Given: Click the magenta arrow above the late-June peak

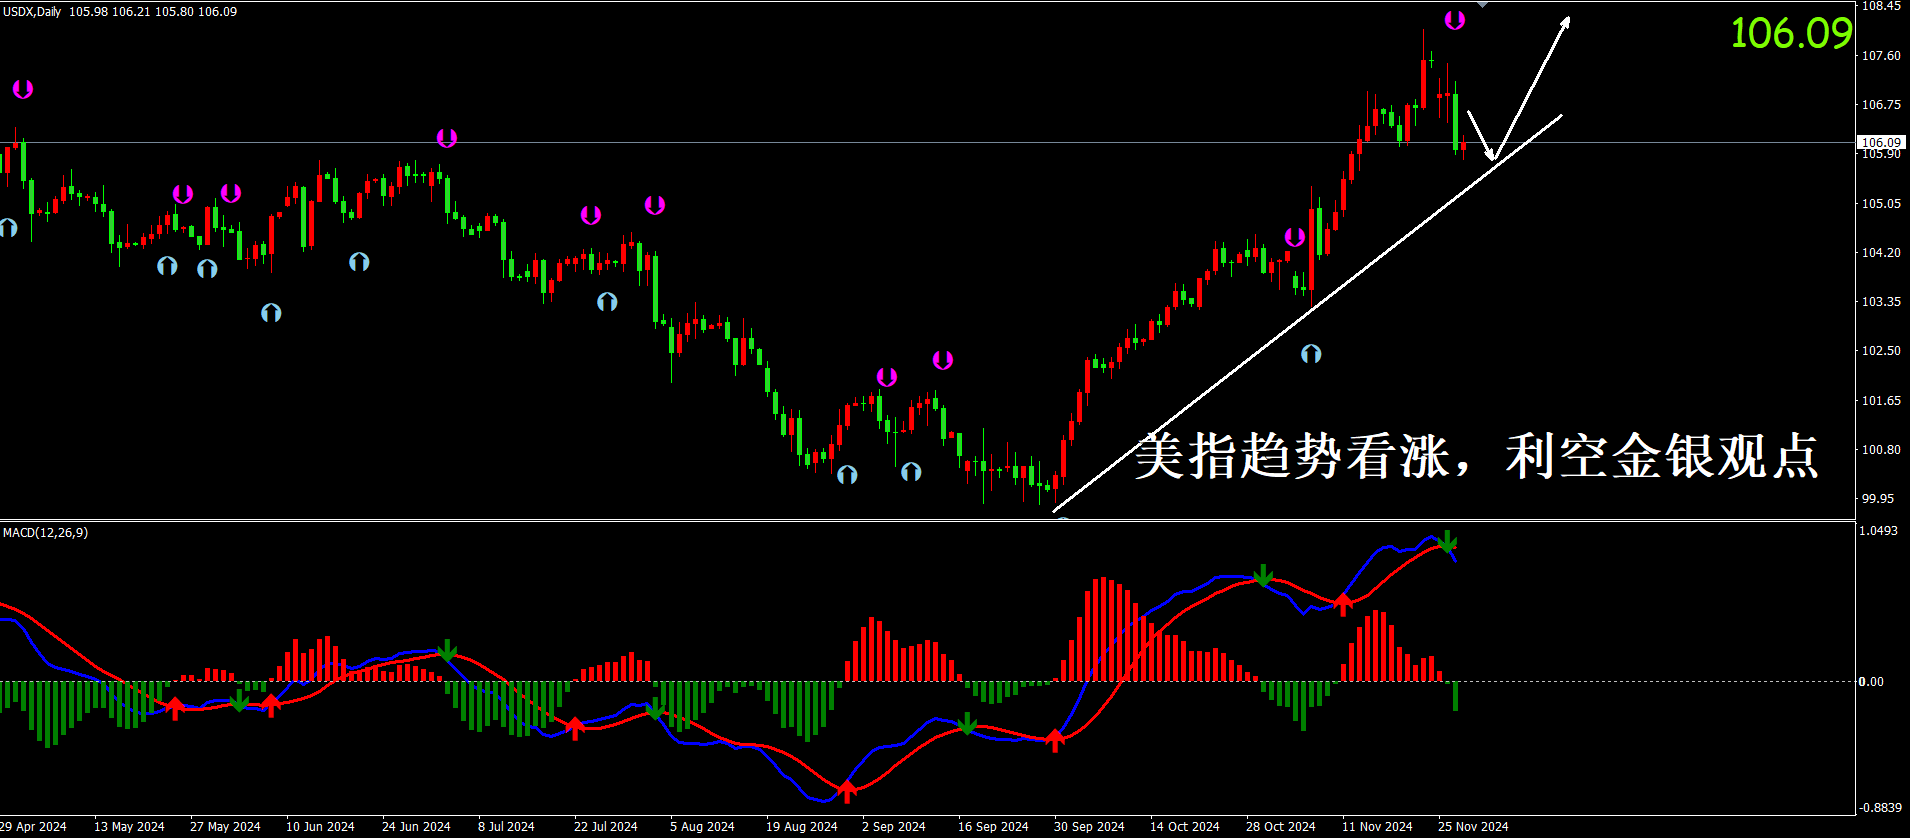Looking at the screenshot, I should point(446,138).
